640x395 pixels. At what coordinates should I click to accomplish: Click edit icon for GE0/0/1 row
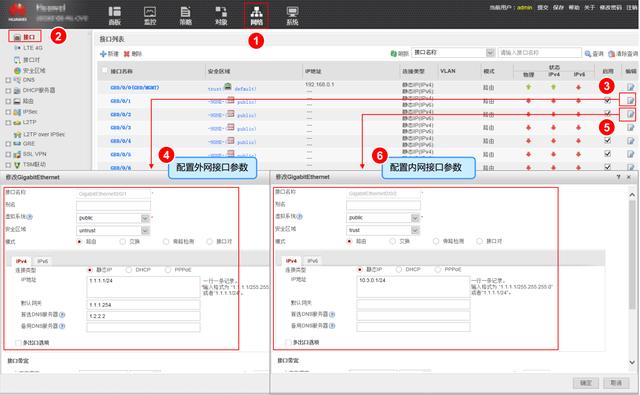pos(631,100)
